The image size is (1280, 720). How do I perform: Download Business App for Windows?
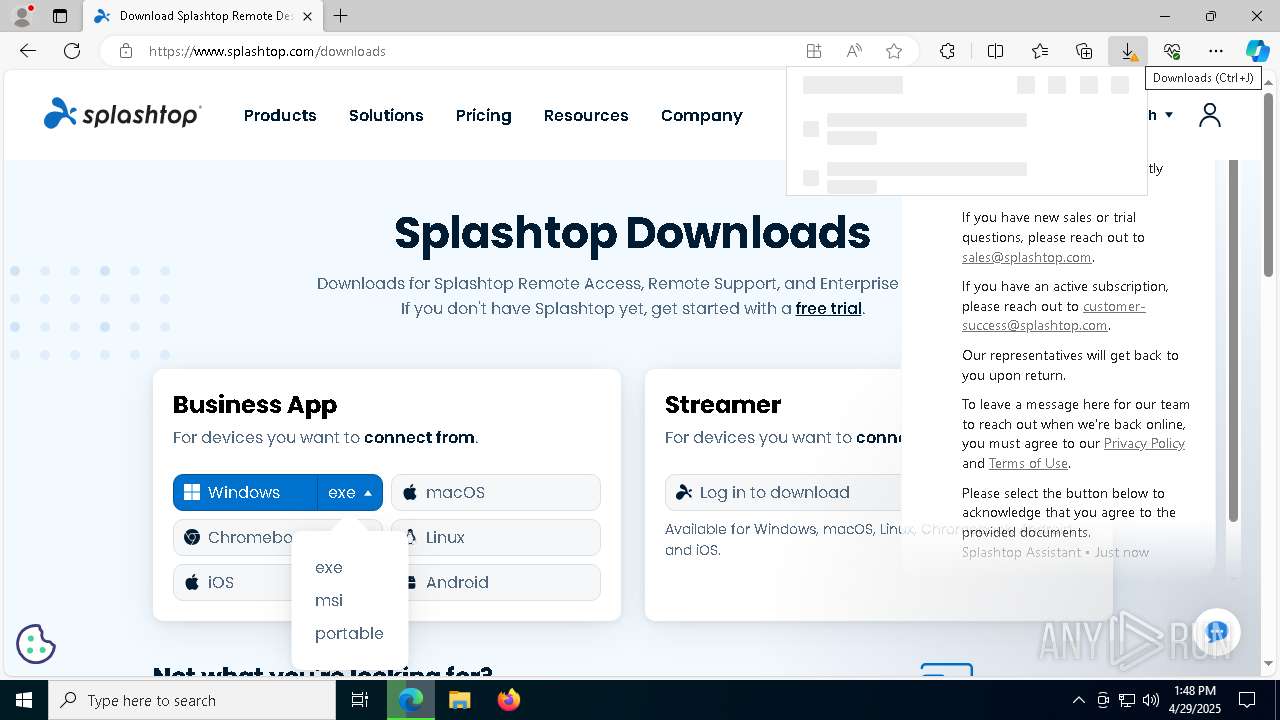click(x=245, y=492)
